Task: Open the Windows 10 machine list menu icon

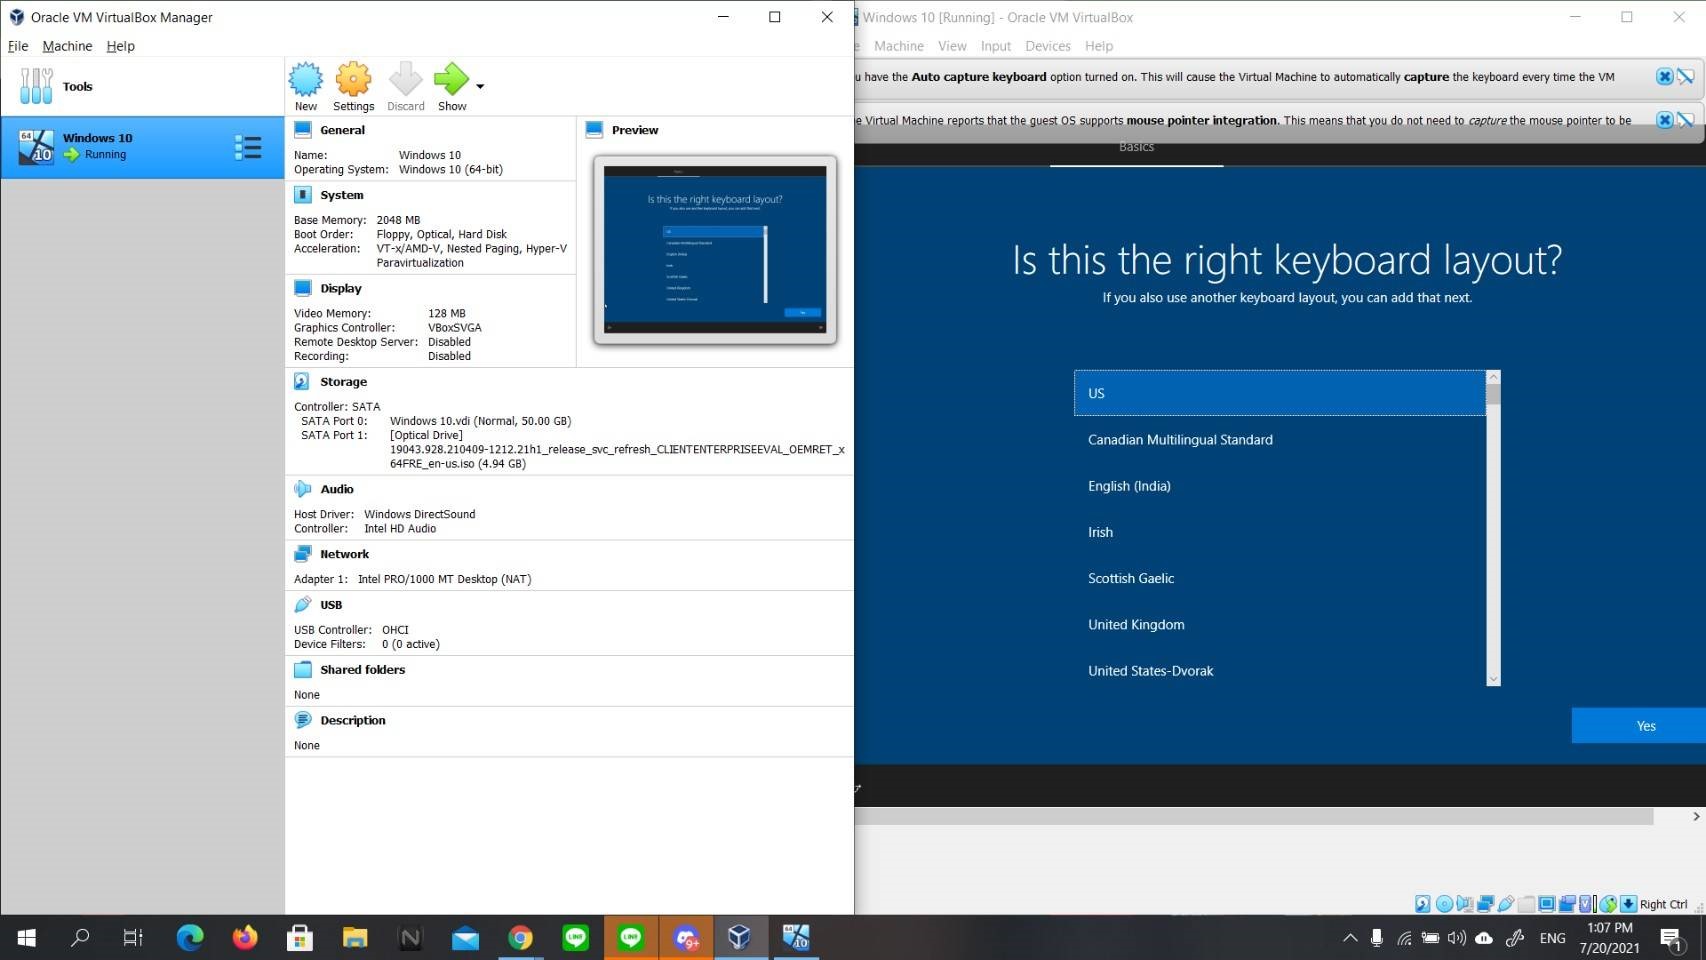Action: (248, 148)
